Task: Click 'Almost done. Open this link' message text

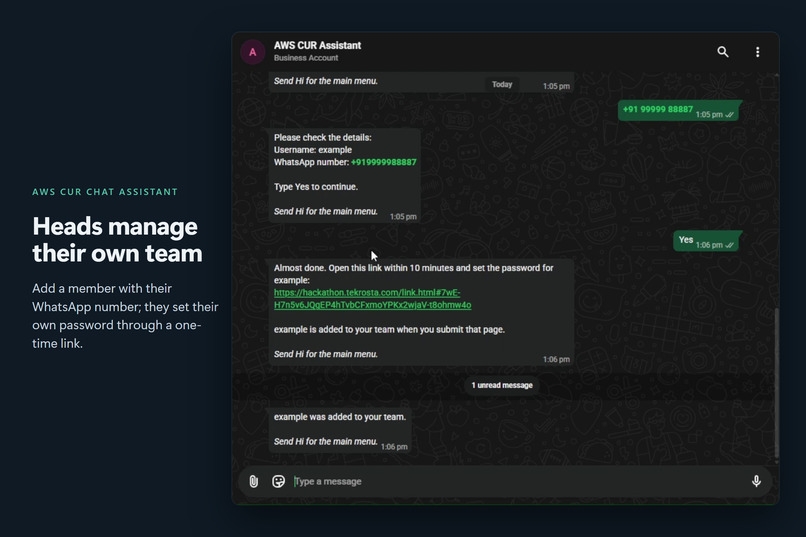Action: 413,274
